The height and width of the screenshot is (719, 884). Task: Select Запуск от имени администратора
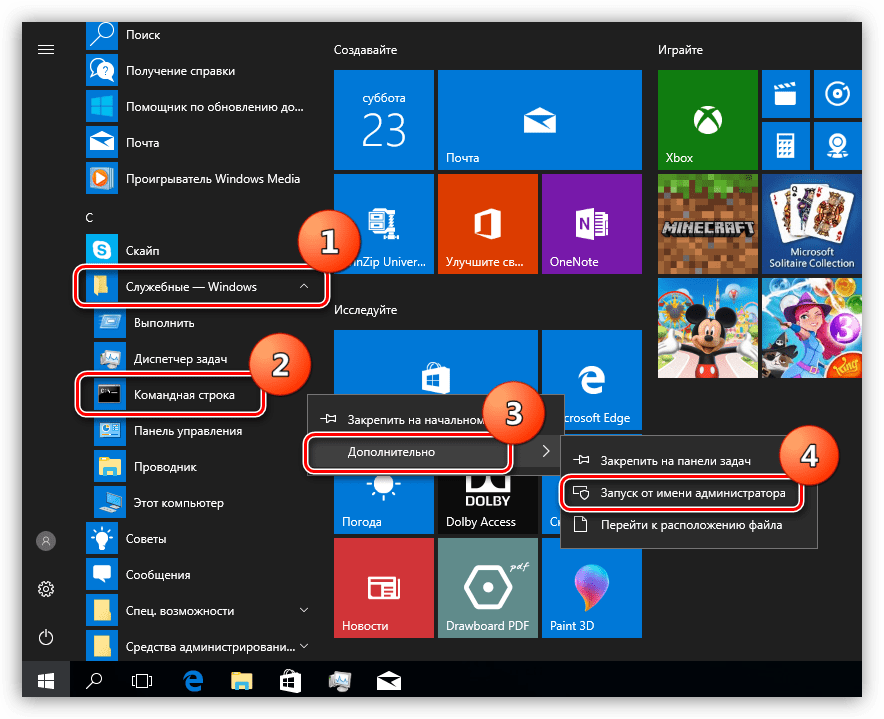coord(692,493)
